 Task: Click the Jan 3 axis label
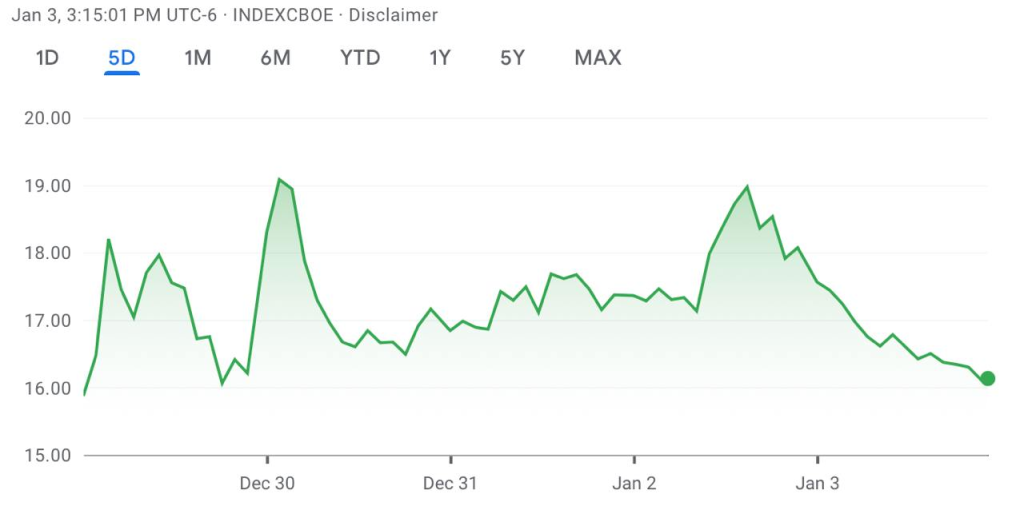click(817, 484)
